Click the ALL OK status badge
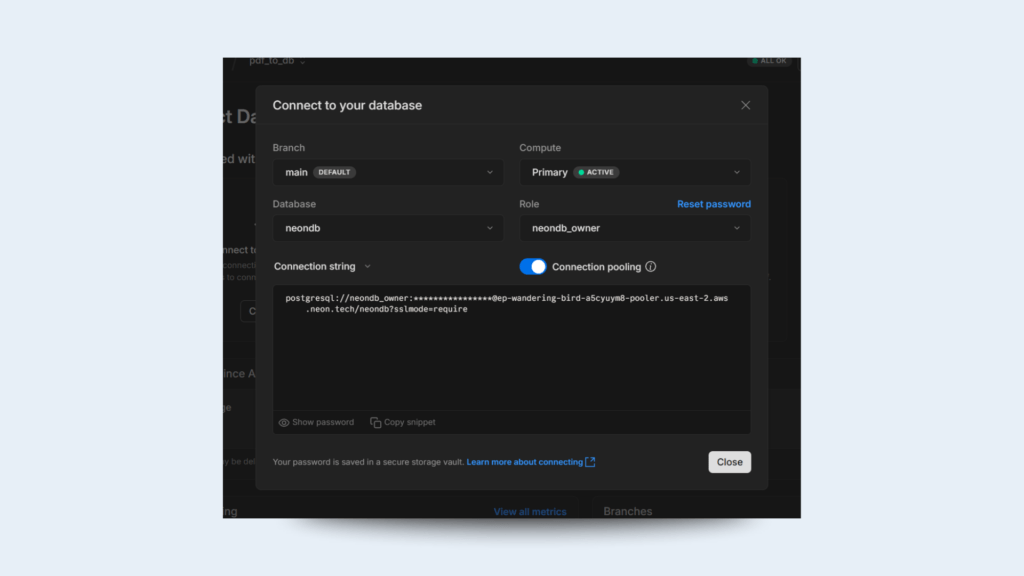 [x=769, y=61]
